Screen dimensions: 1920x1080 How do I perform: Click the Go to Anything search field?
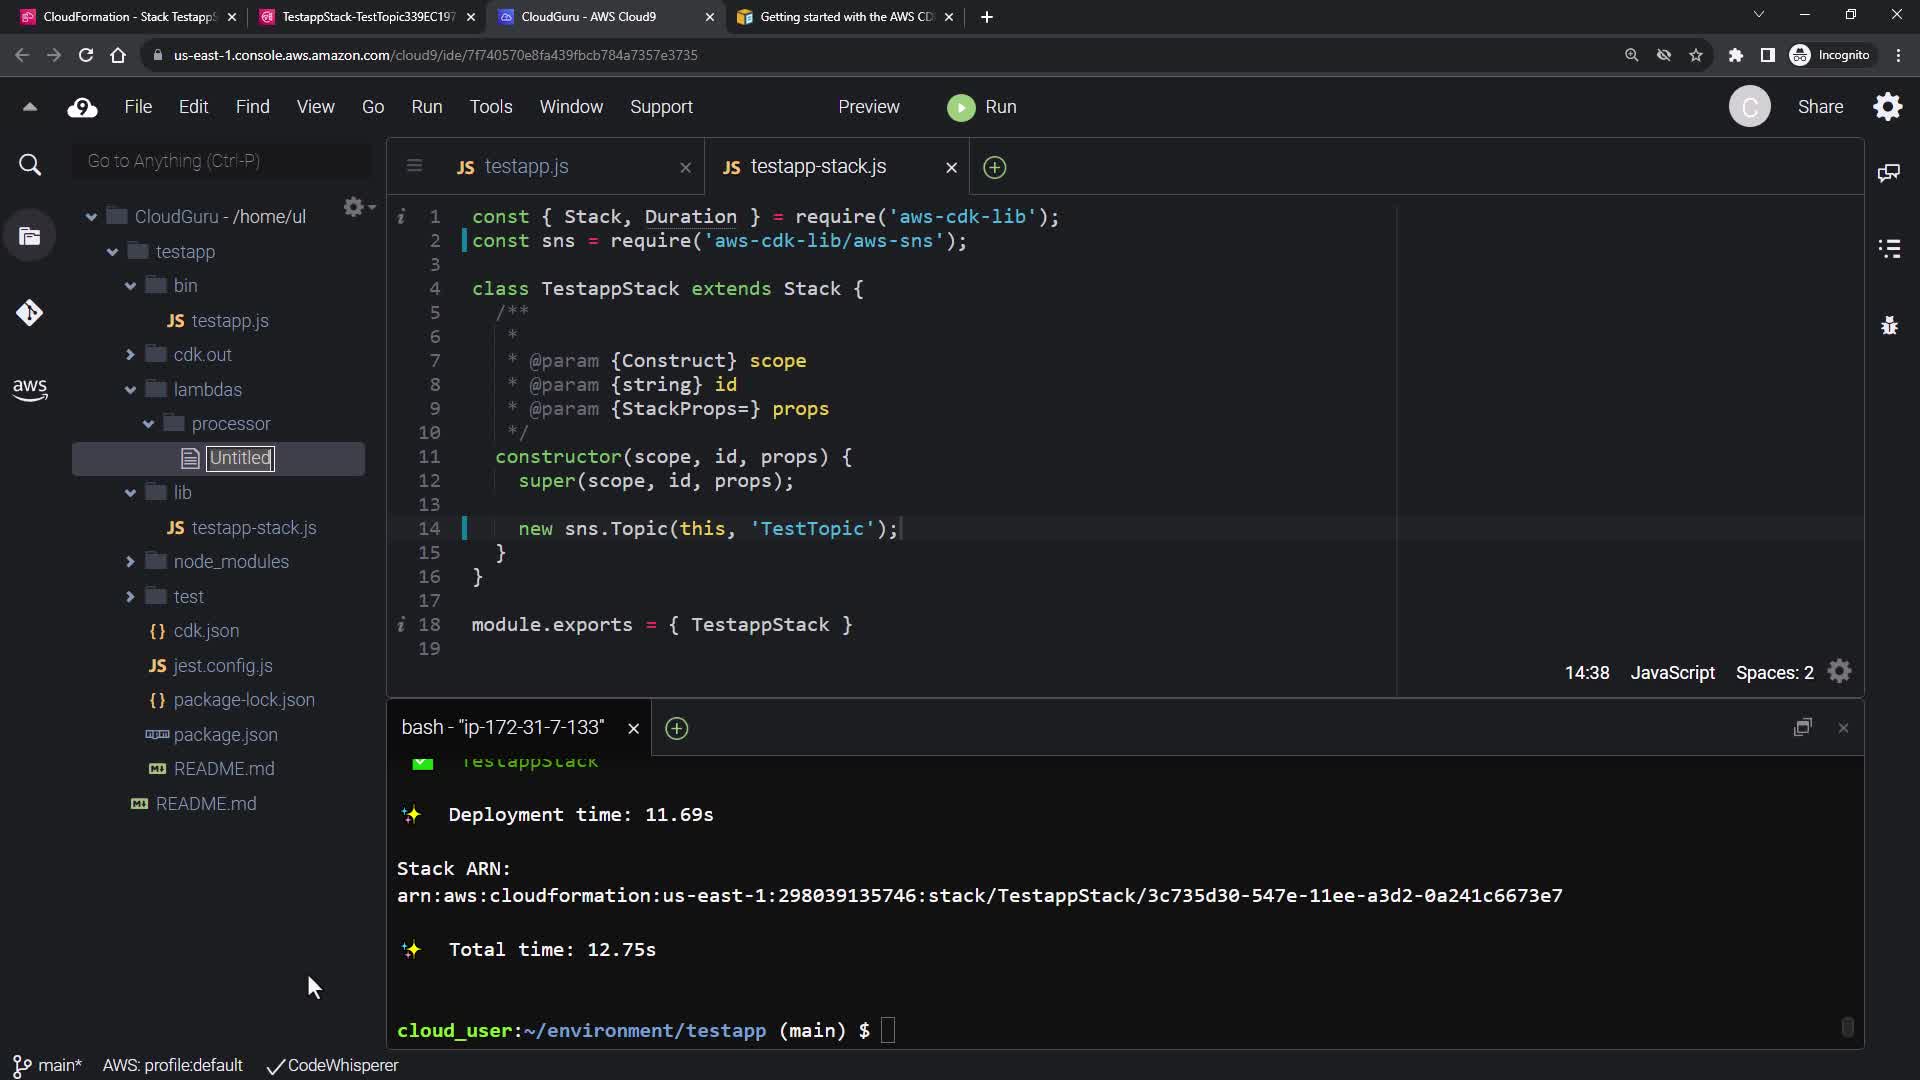point(222,161)
